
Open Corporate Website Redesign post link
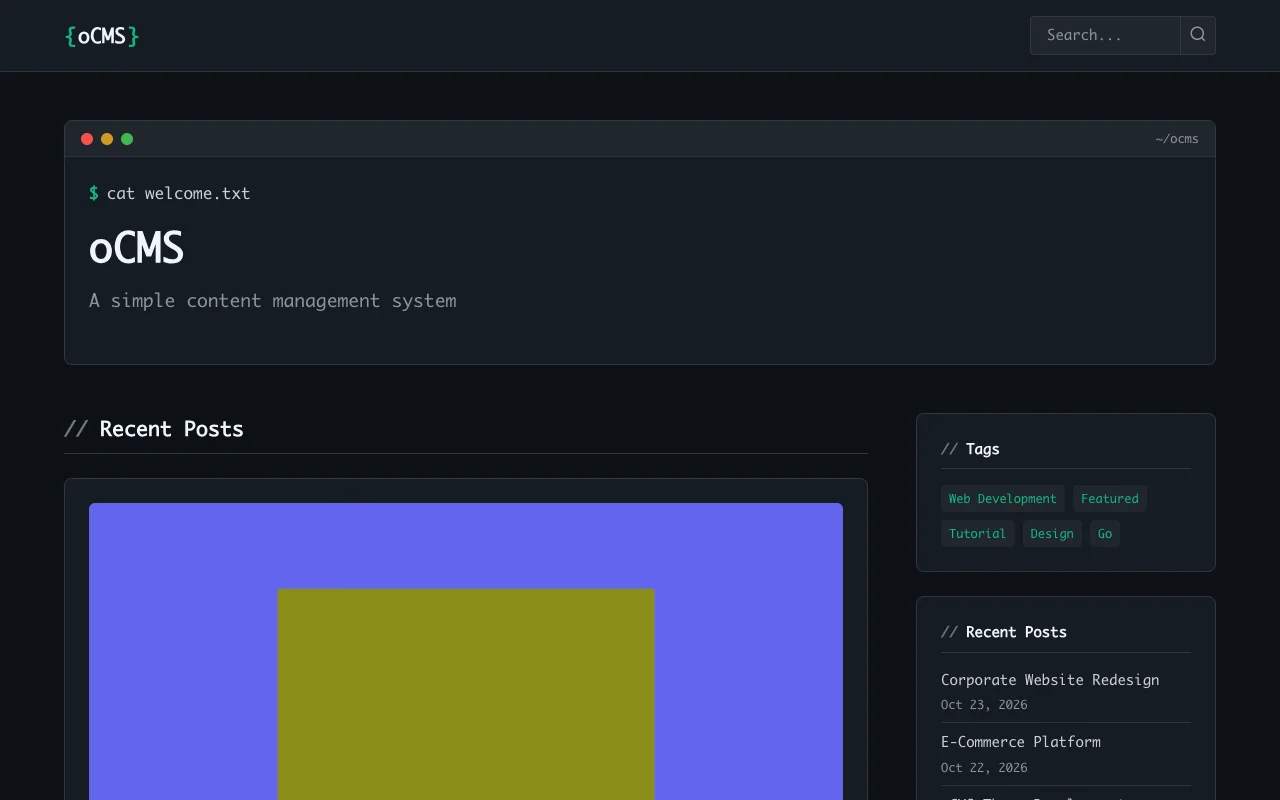(x=1050, y=680)
